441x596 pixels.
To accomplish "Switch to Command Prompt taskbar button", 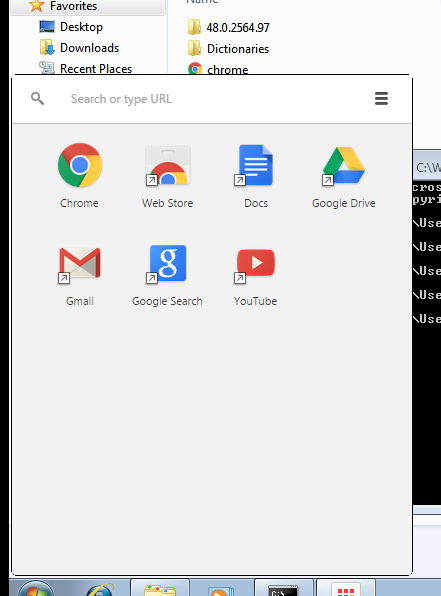I will [x=283, y=588].
